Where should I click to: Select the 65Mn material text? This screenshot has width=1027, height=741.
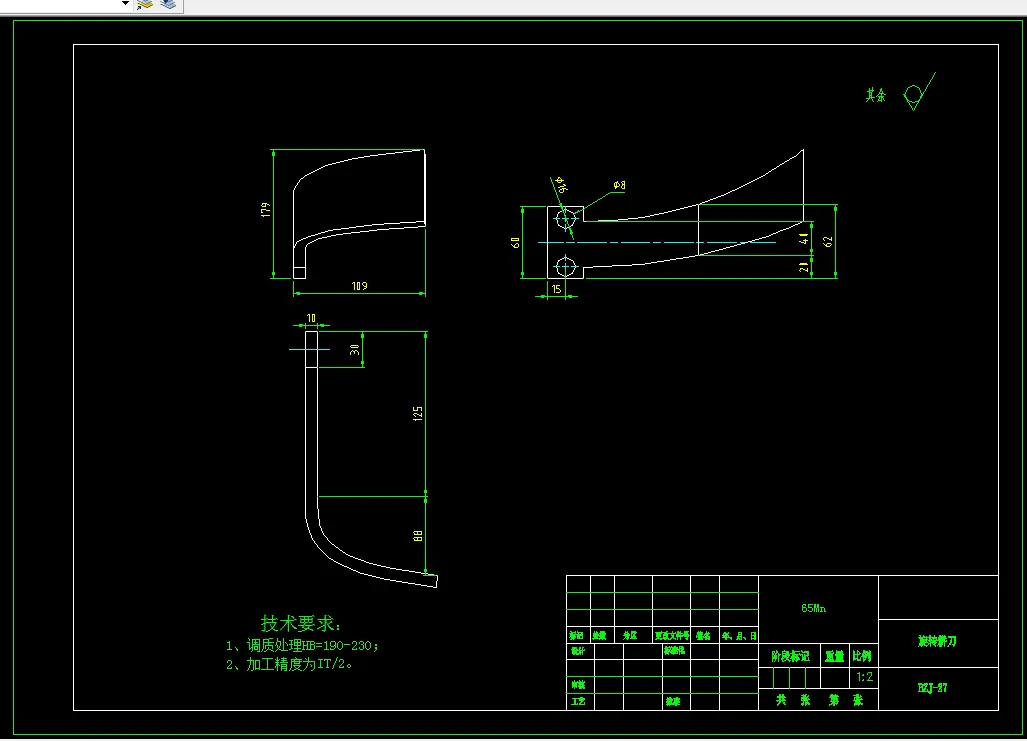click(813, 608)
